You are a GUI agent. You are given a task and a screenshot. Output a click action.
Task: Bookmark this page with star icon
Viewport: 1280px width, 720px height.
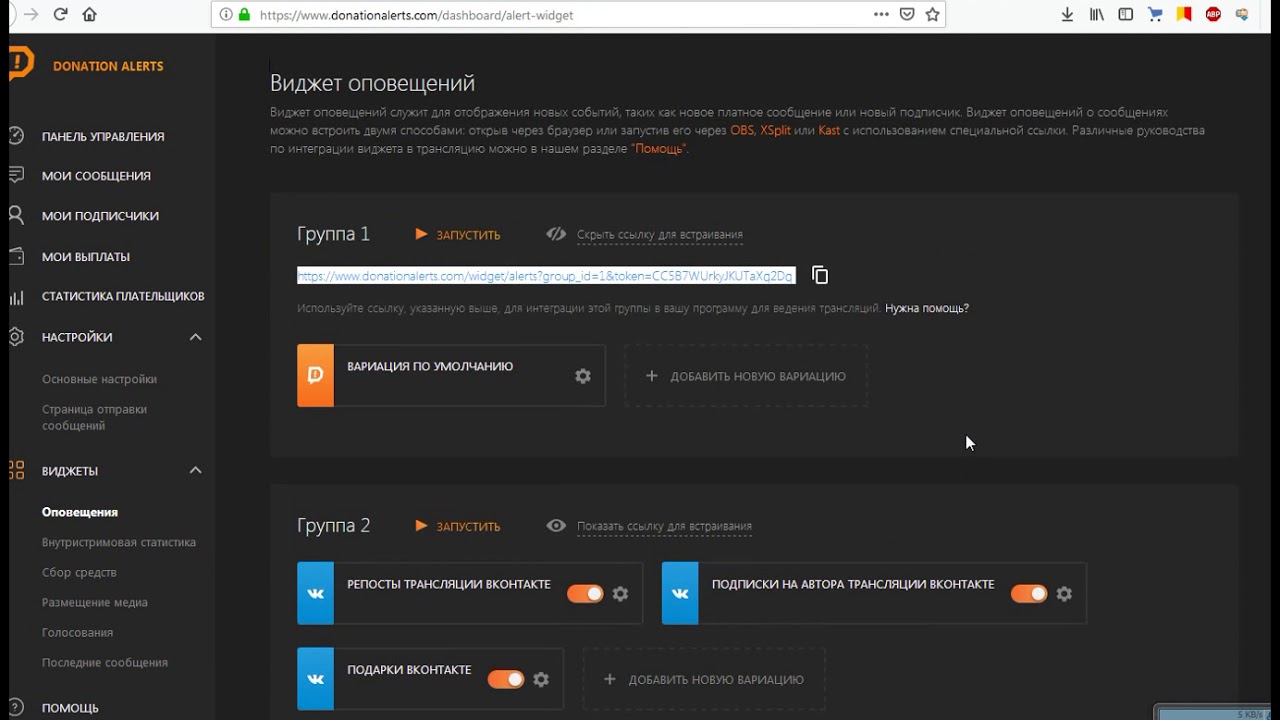click(932, 14)
